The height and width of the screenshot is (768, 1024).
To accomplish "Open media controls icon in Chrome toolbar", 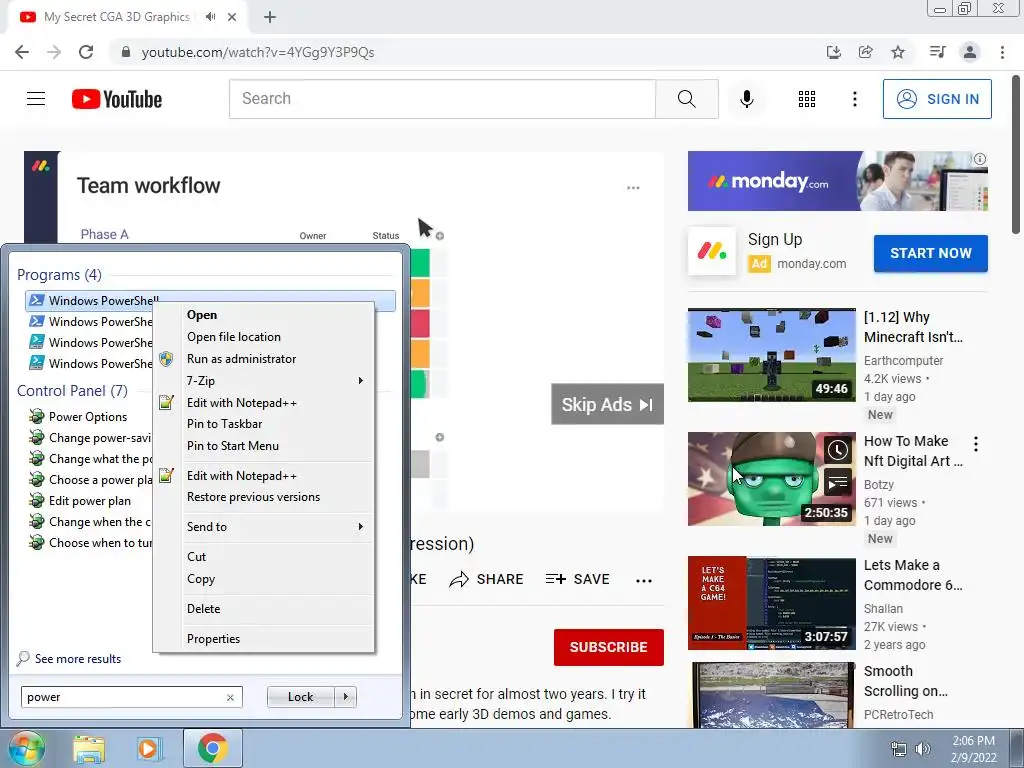I will (938, 52).
